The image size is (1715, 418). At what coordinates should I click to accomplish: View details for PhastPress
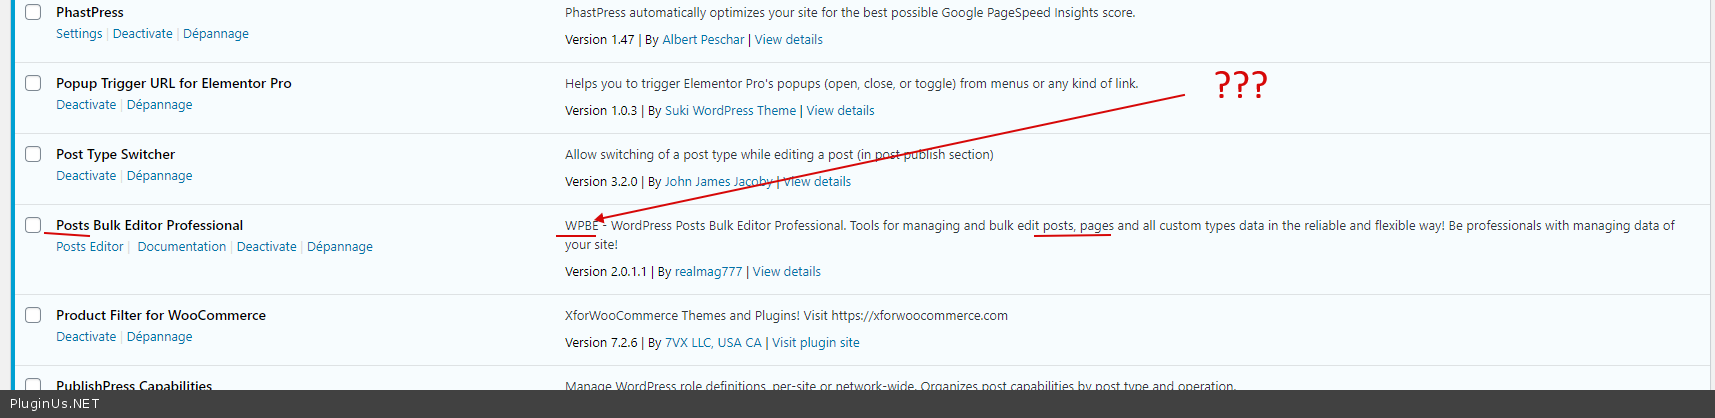pos(788,40)
